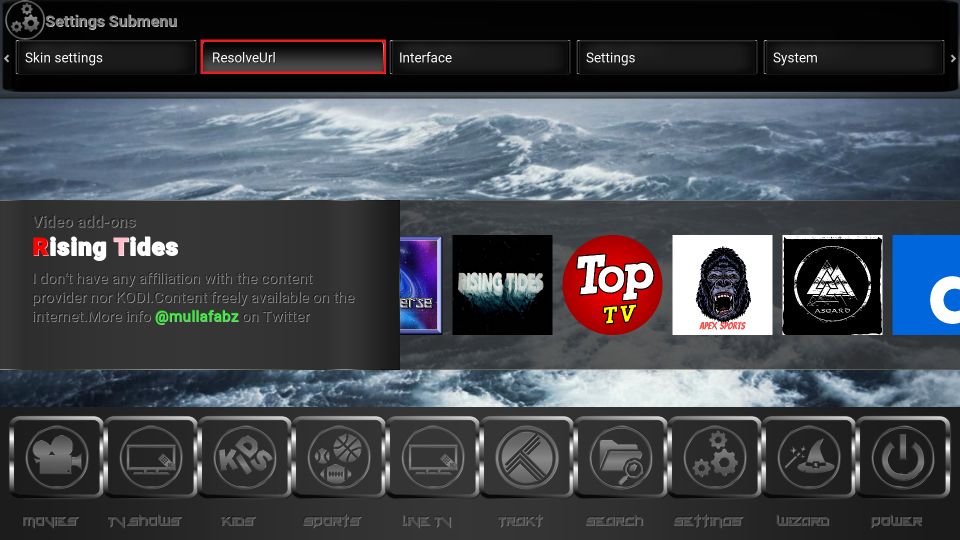Click the left arrow of the submenu bar
Screen dimensions: 960x540
pos(7,58)
